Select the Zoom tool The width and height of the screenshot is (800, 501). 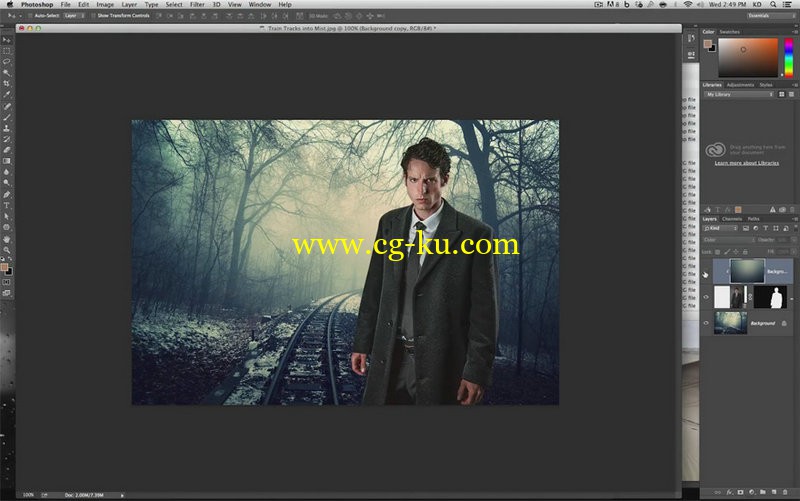point(7,250)
